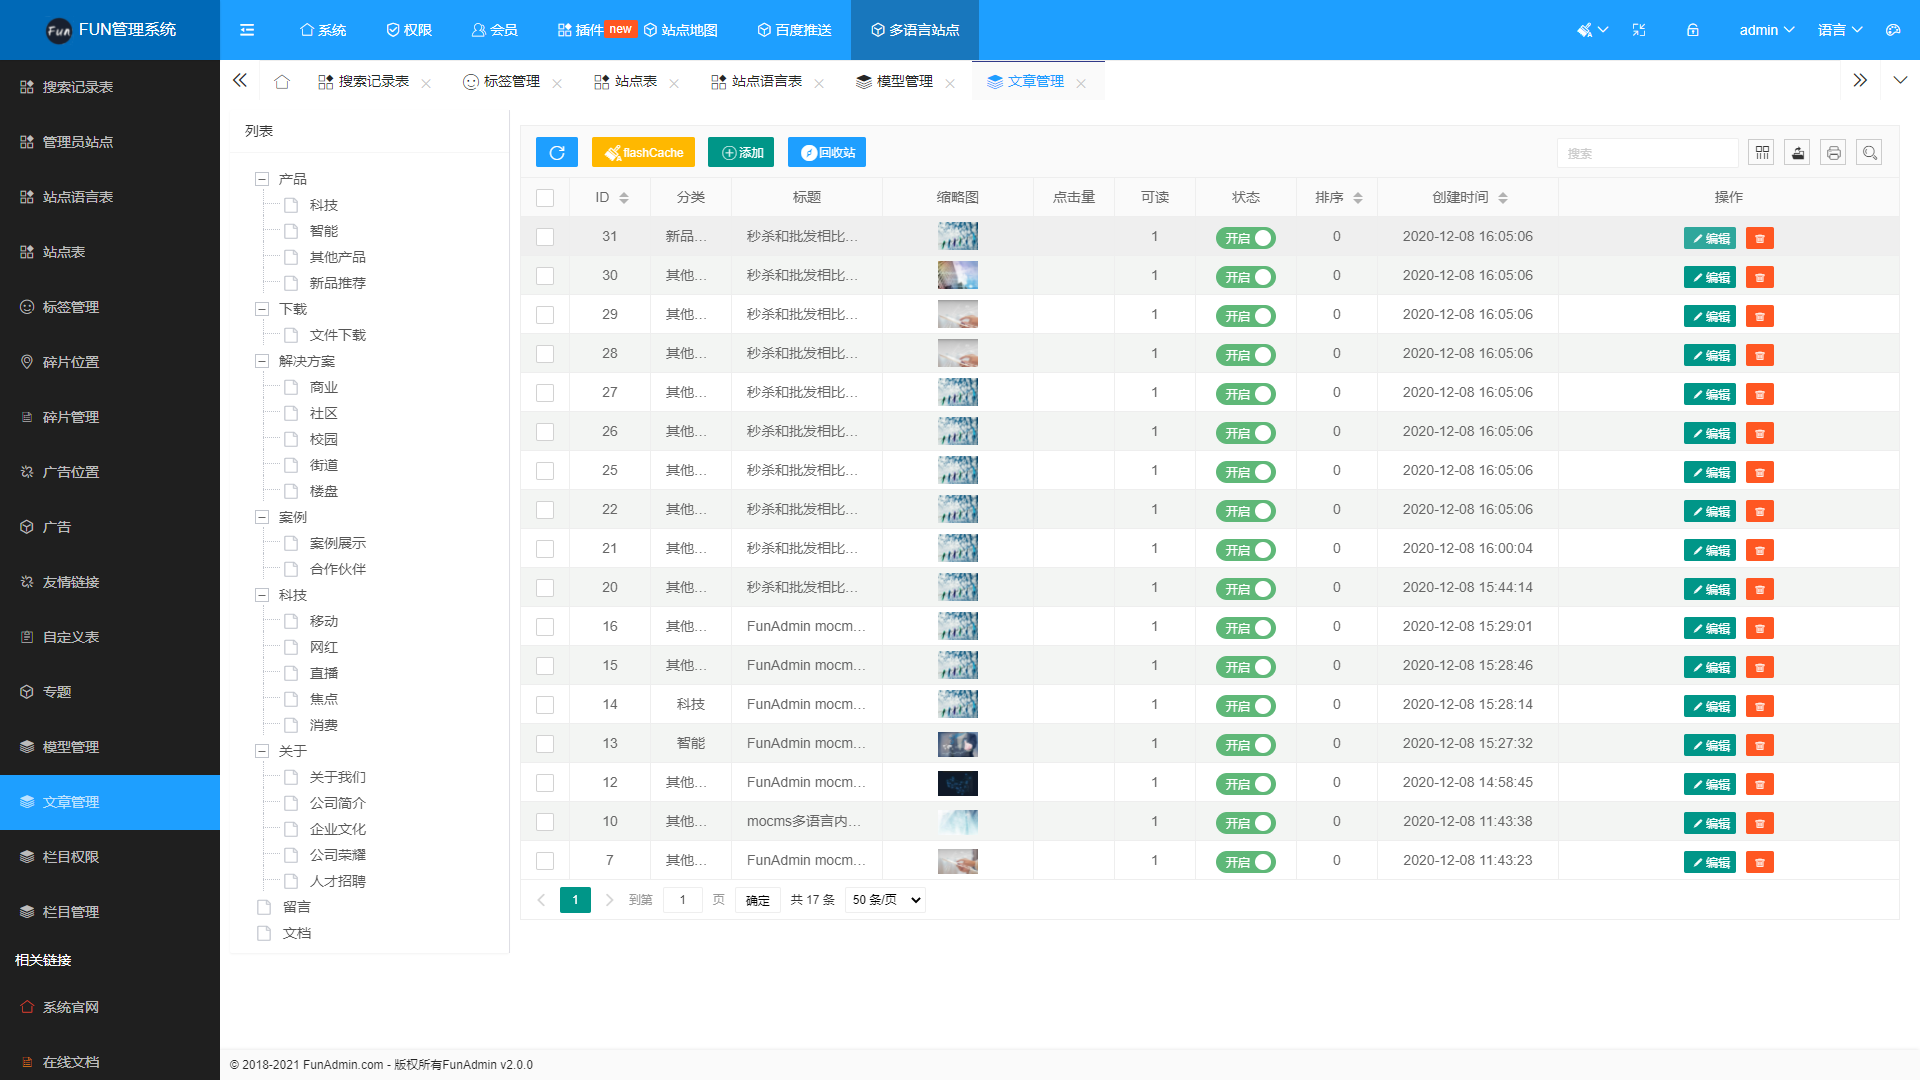Collapse the 解决方案 tree node
This screenshot has width=1920, height=1080.
click(x=262, y=361)
